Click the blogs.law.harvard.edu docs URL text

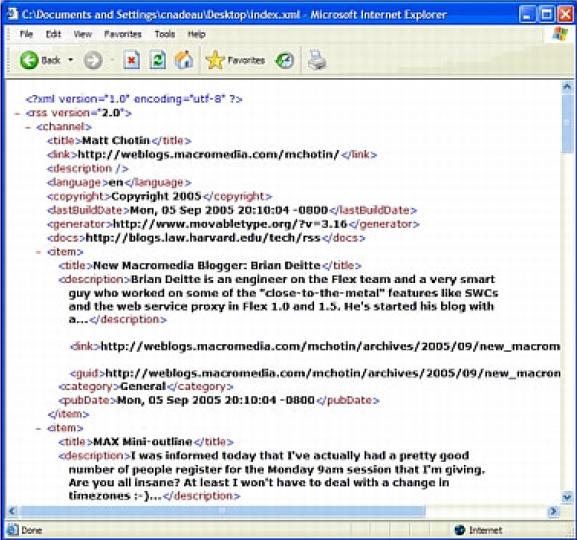point(203,238)
